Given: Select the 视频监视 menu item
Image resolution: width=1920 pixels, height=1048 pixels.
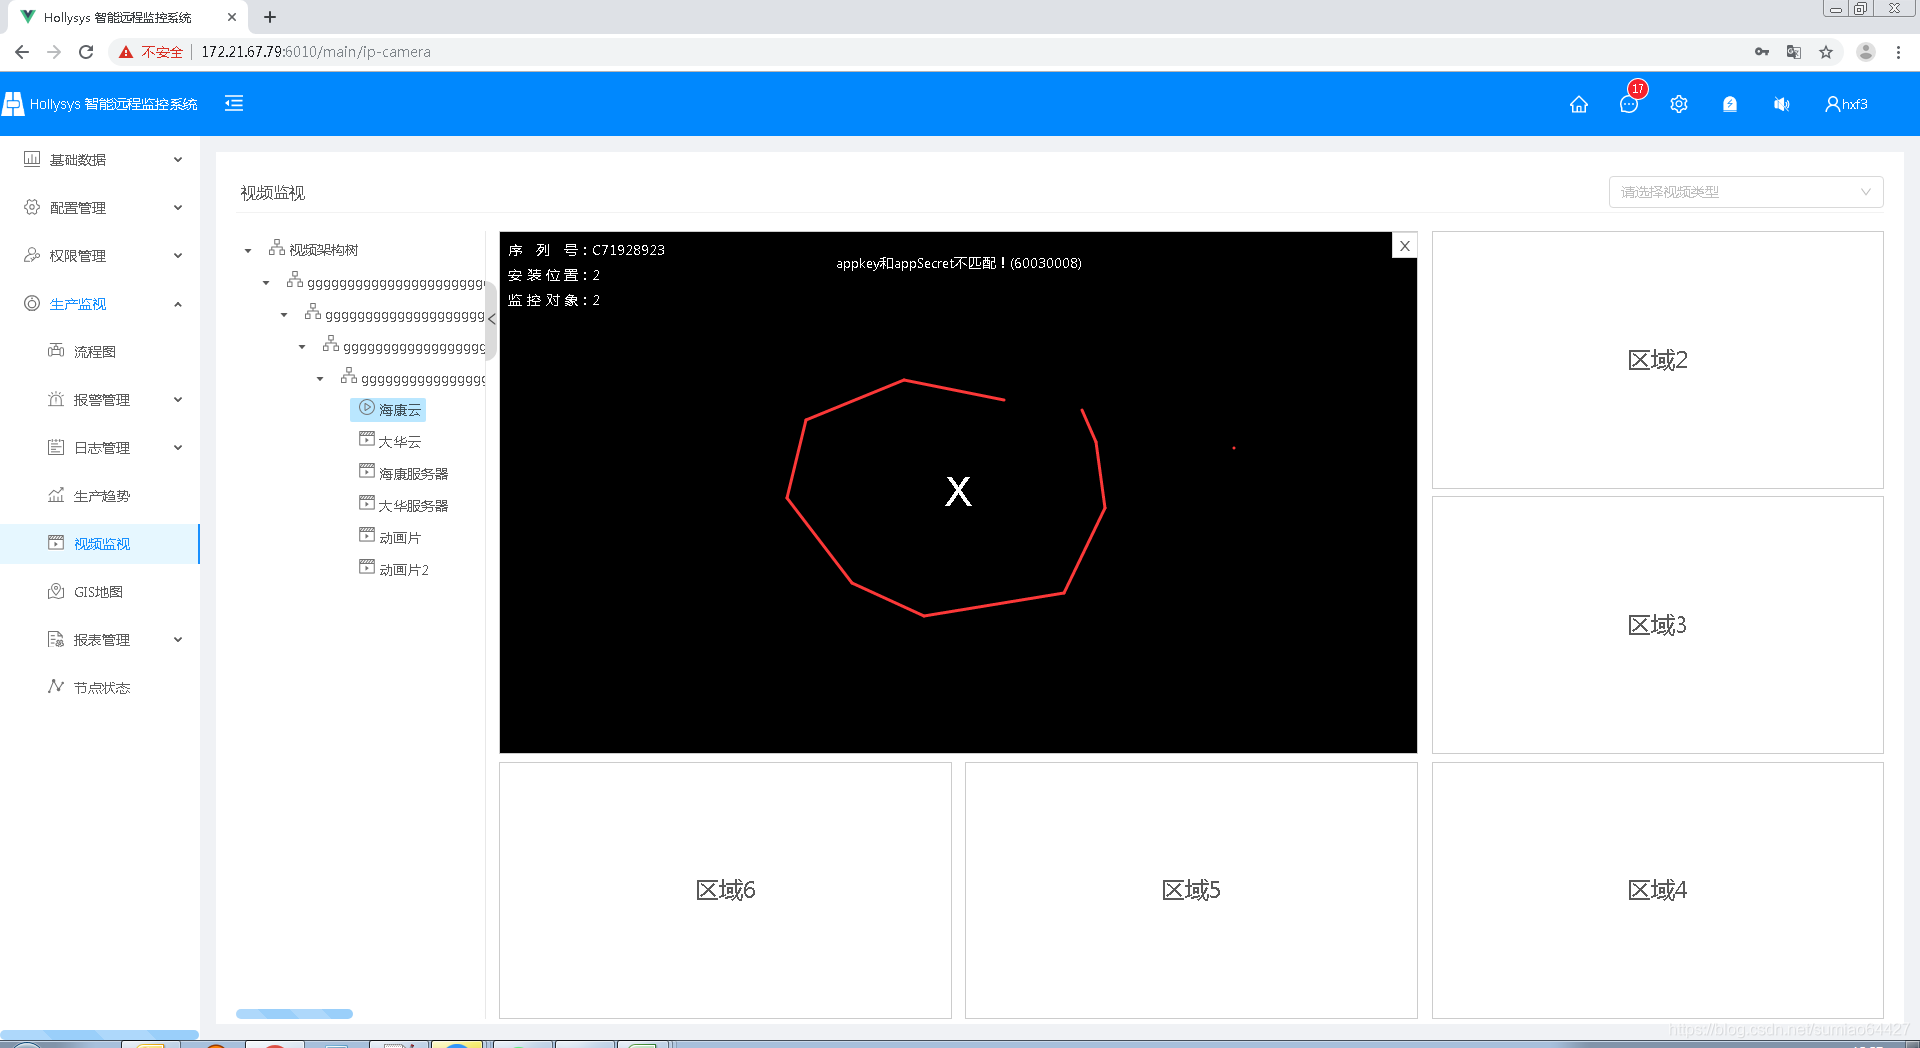Looking at the screenshot, I should pos(100,544).
